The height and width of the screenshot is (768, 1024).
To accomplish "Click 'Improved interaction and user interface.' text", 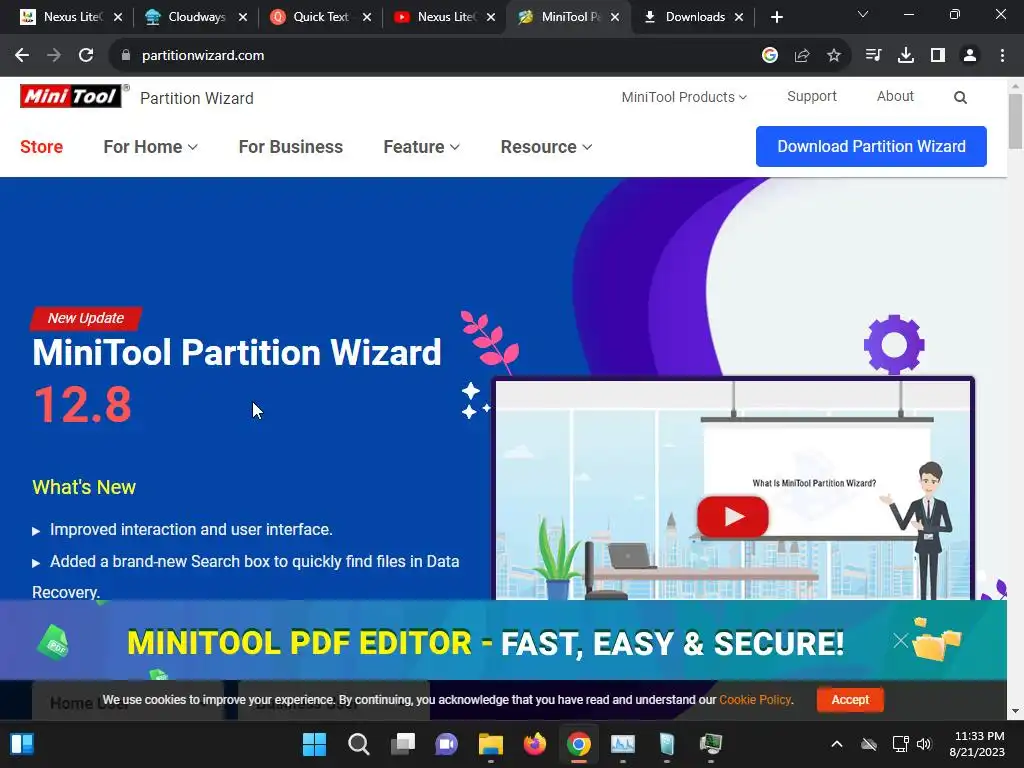I will [191, 530].
